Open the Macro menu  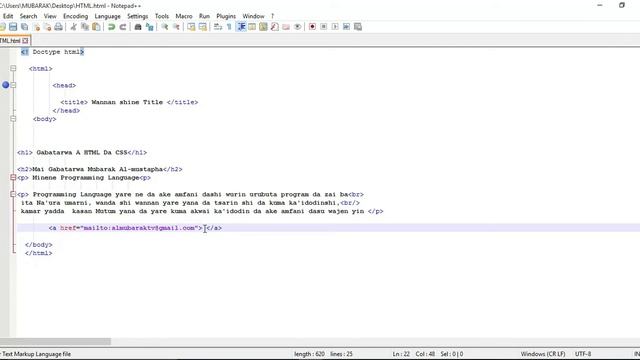pyautogui.click(x=184, y=16)
